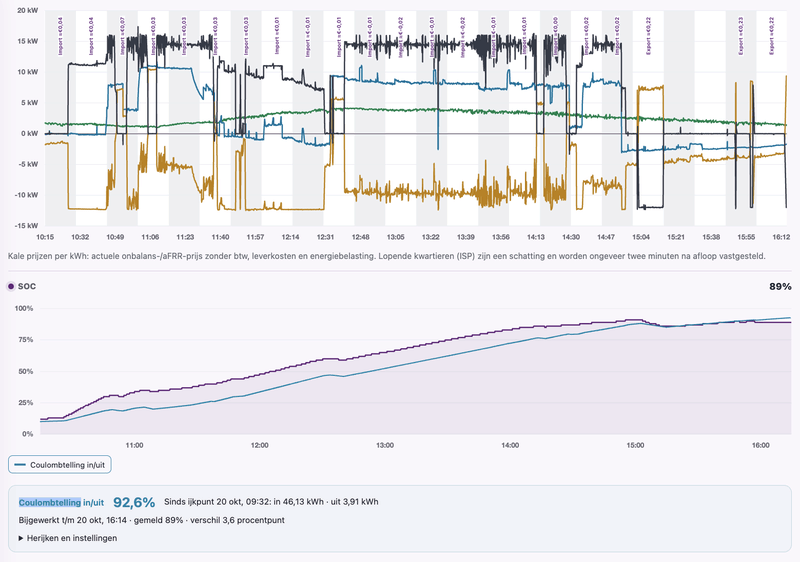The image size is (800, 562).
Task: Click the 89% SOC value at top right
Action: [x=780, y=287]
